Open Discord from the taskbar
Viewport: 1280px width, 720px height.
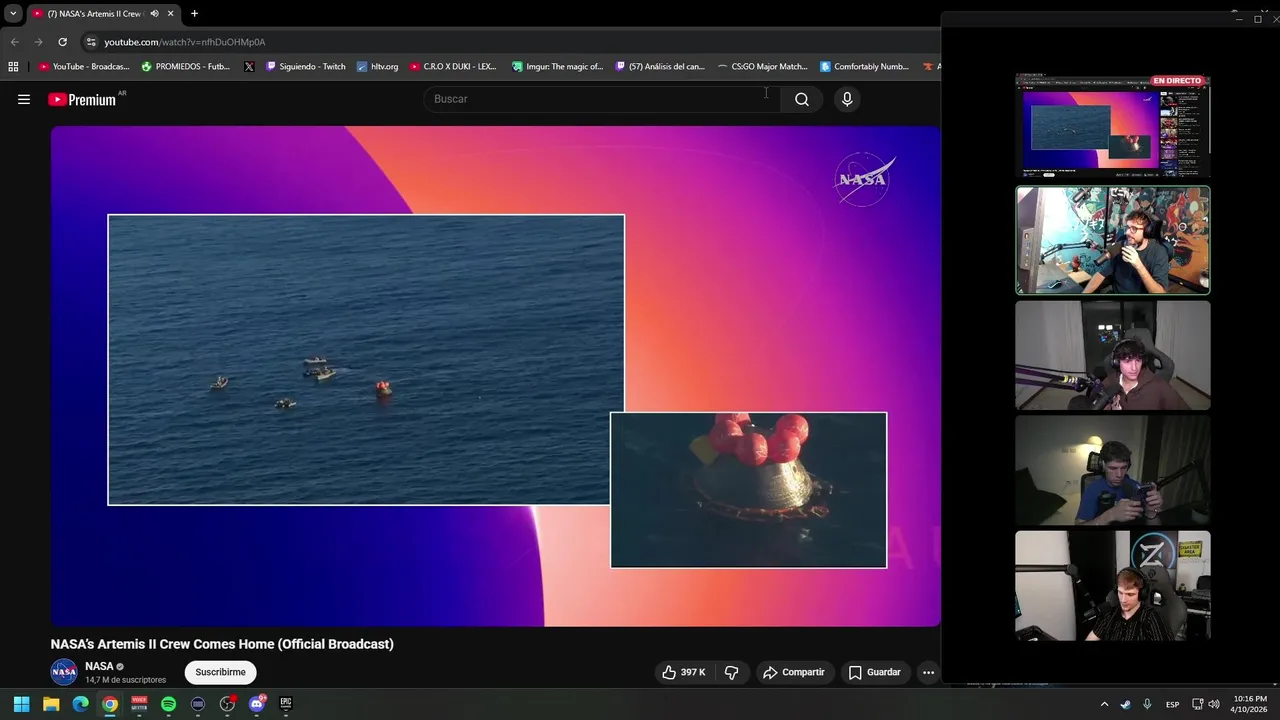click(257, 704)
